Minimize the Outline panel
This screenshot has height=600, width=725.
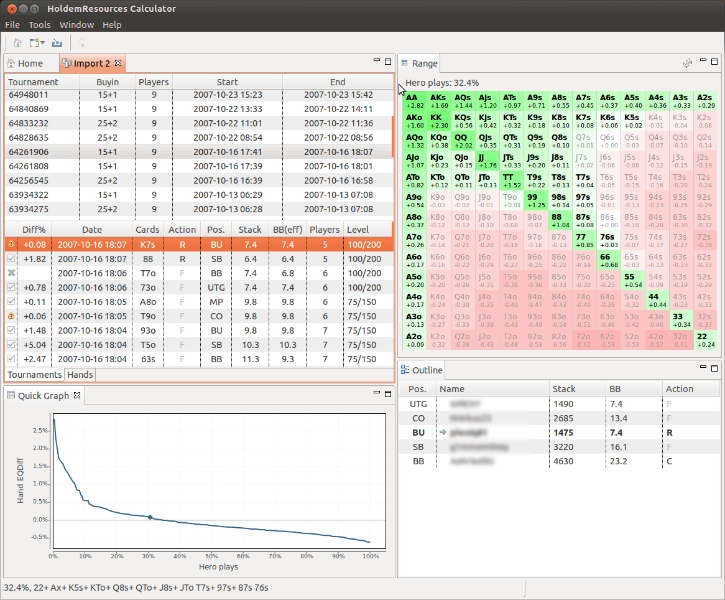(x=703, y=367)
